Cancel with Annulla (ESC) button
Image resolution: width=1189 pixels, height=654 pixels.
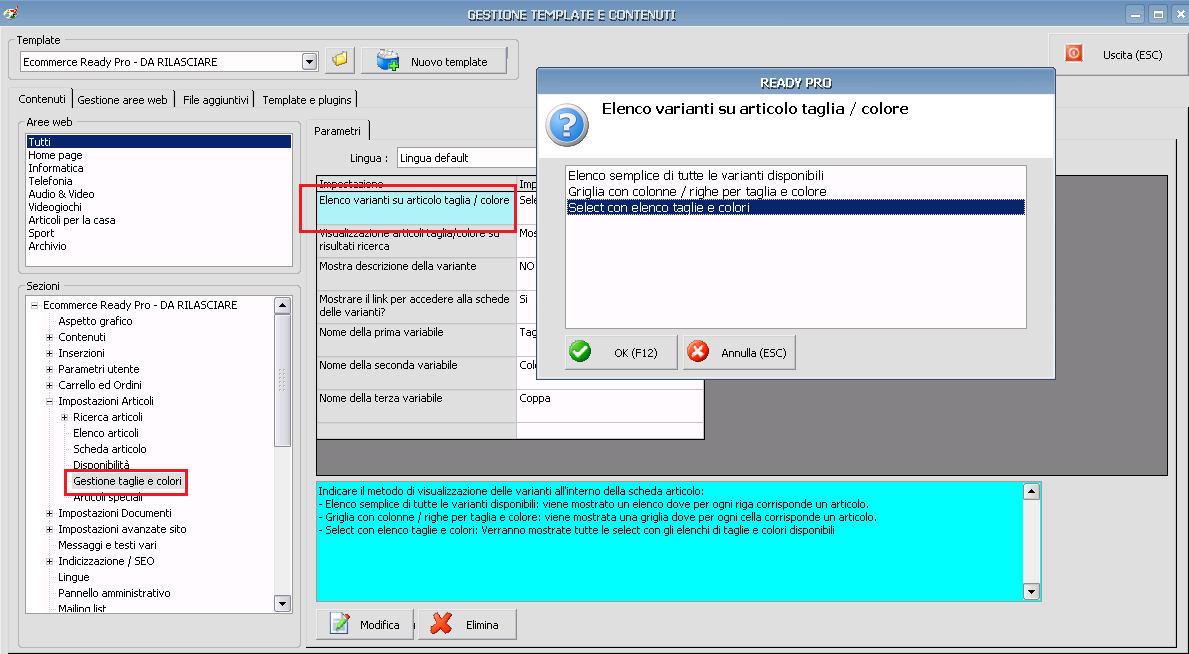739,353
